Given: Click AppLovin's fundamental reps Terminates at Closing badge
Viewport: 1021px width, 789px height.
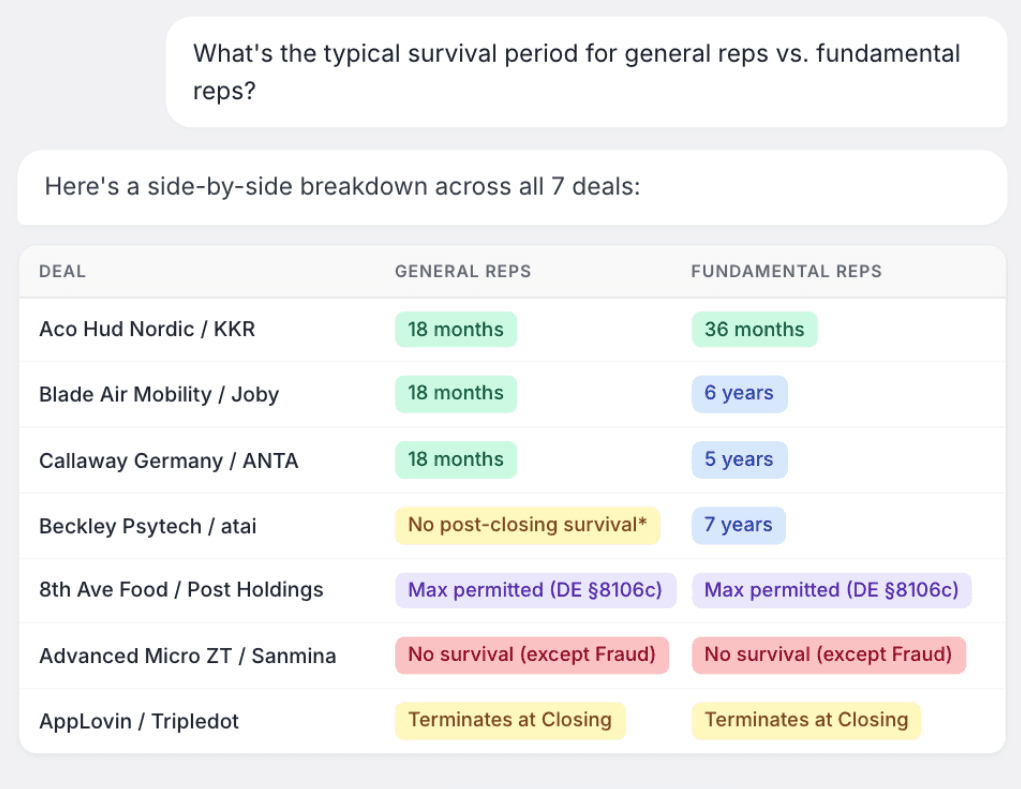Looking at the screenshot, I should point(806,720).
